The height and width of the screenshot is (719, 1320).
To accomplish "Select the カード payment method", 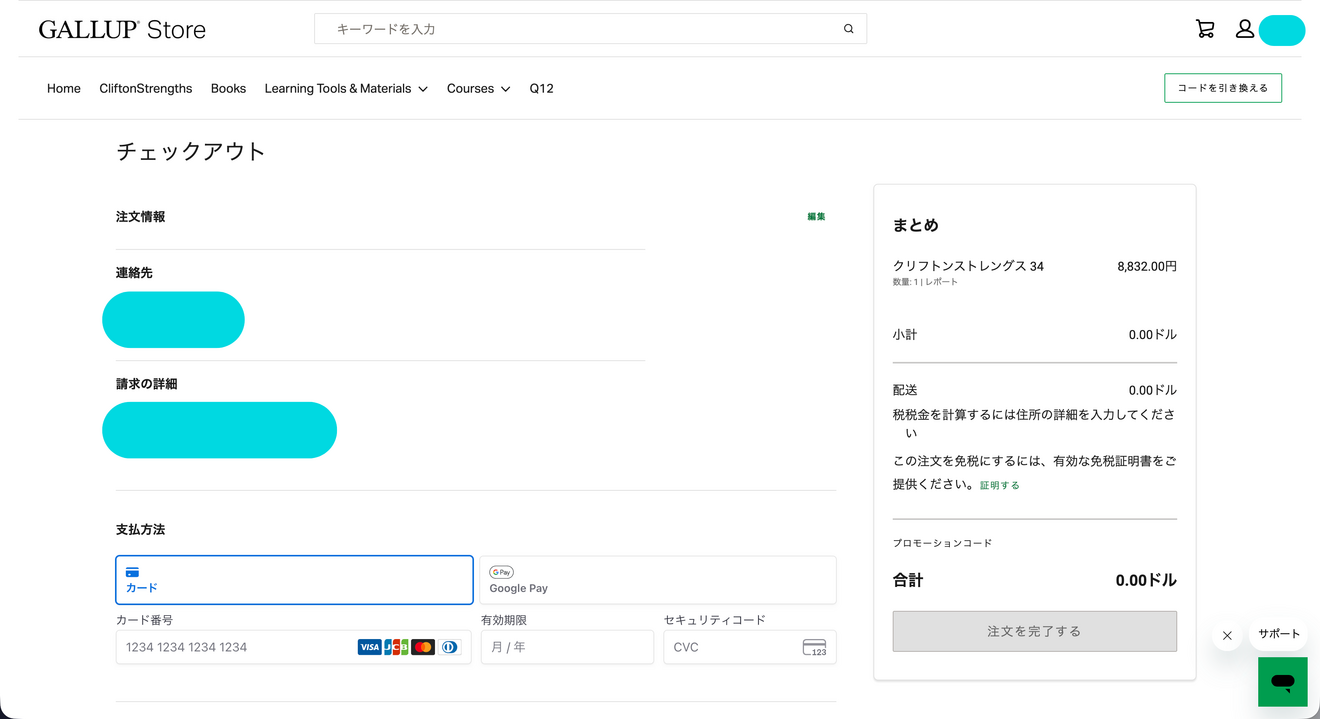I will tap(294, 580).
